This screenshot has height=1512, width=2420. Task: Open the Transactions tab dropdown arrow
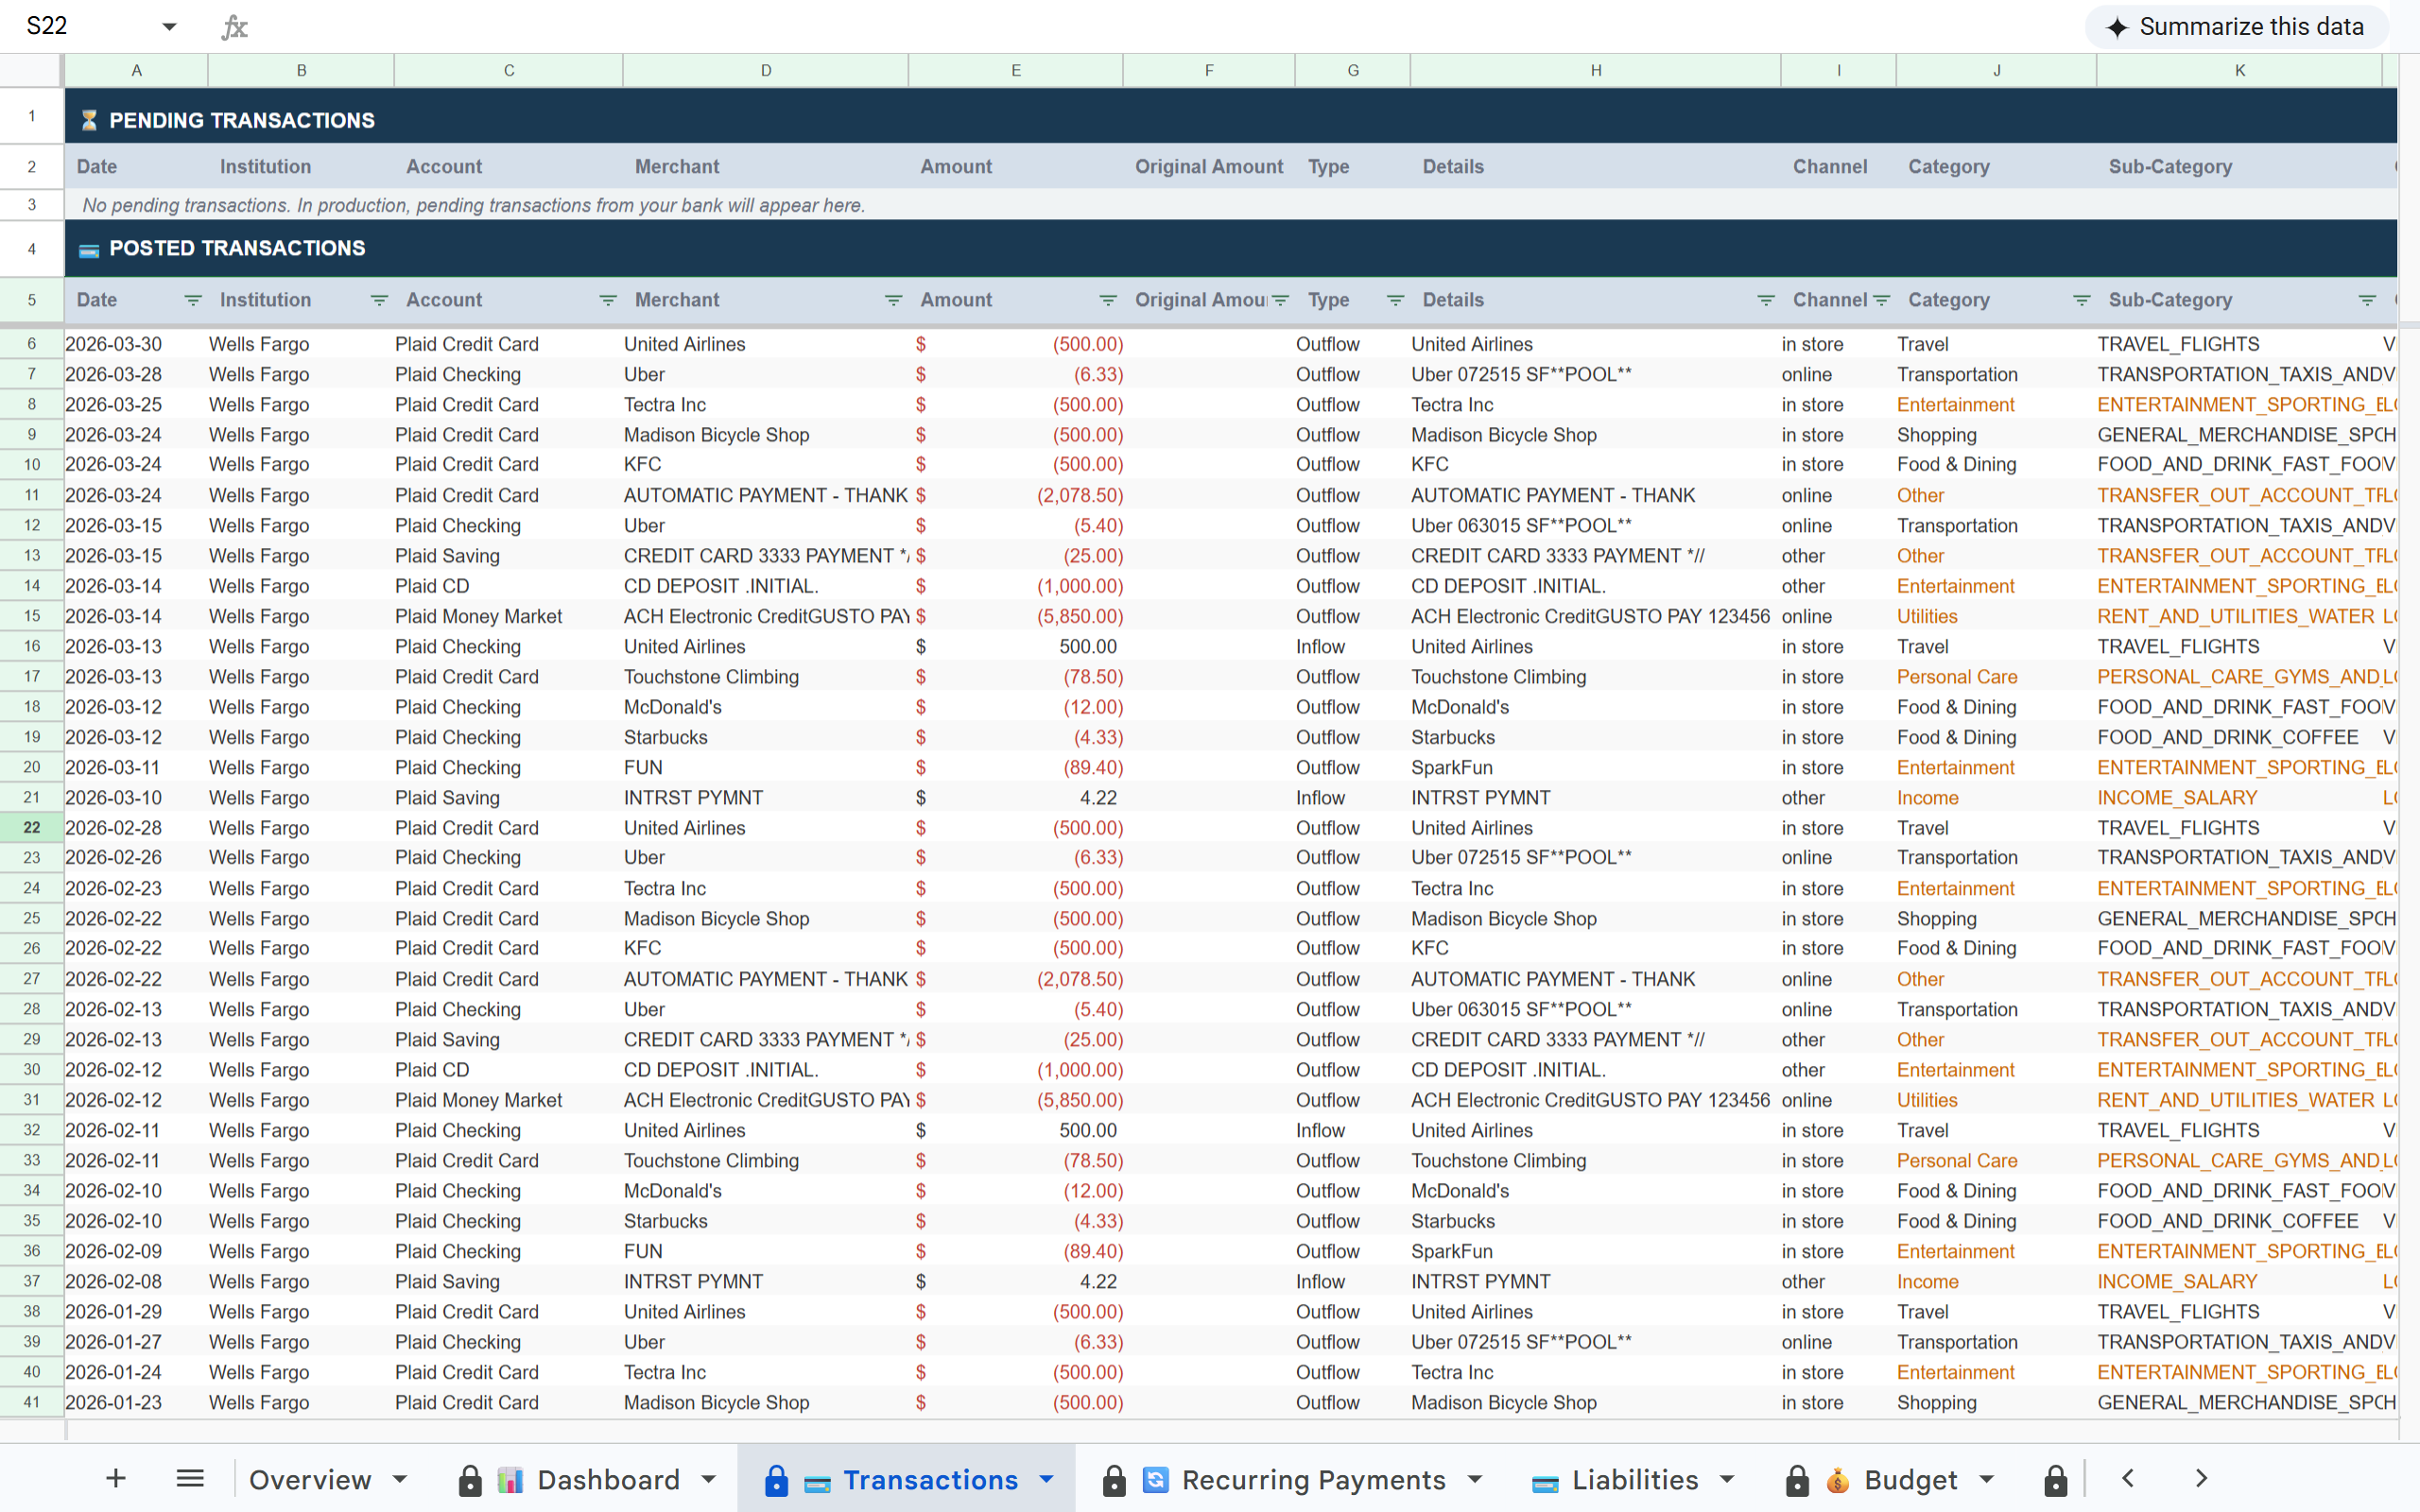tap(1046, 1479)
